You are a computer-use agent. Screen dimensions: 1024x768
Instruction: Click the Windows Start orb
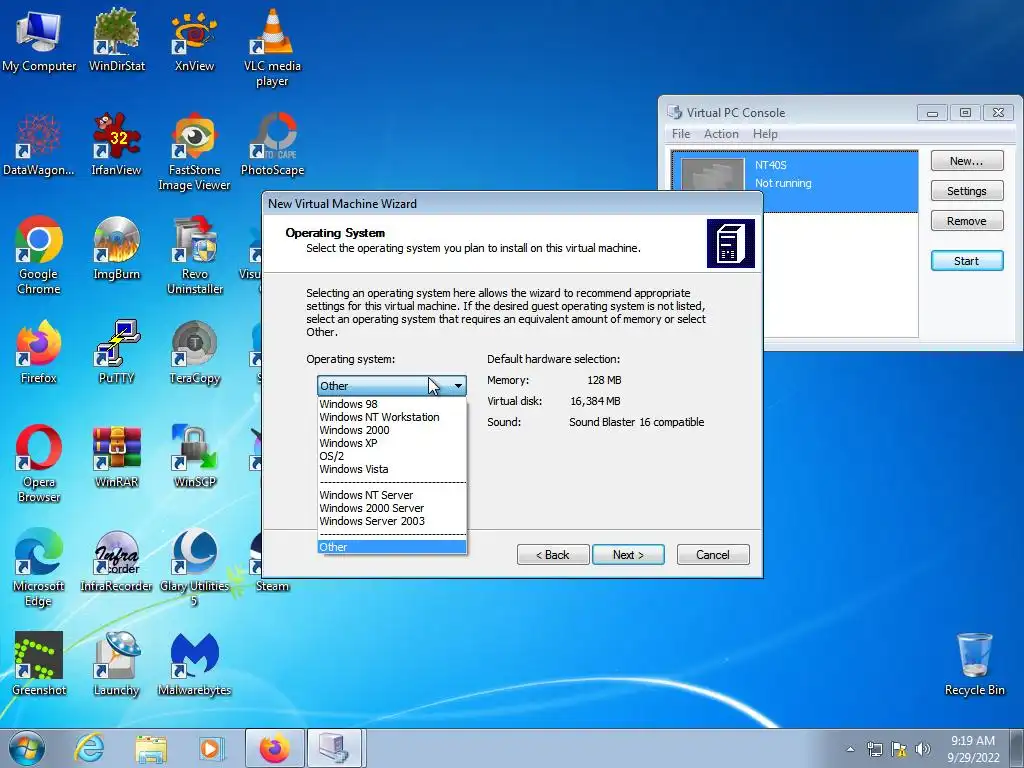[x=27, y=748]
